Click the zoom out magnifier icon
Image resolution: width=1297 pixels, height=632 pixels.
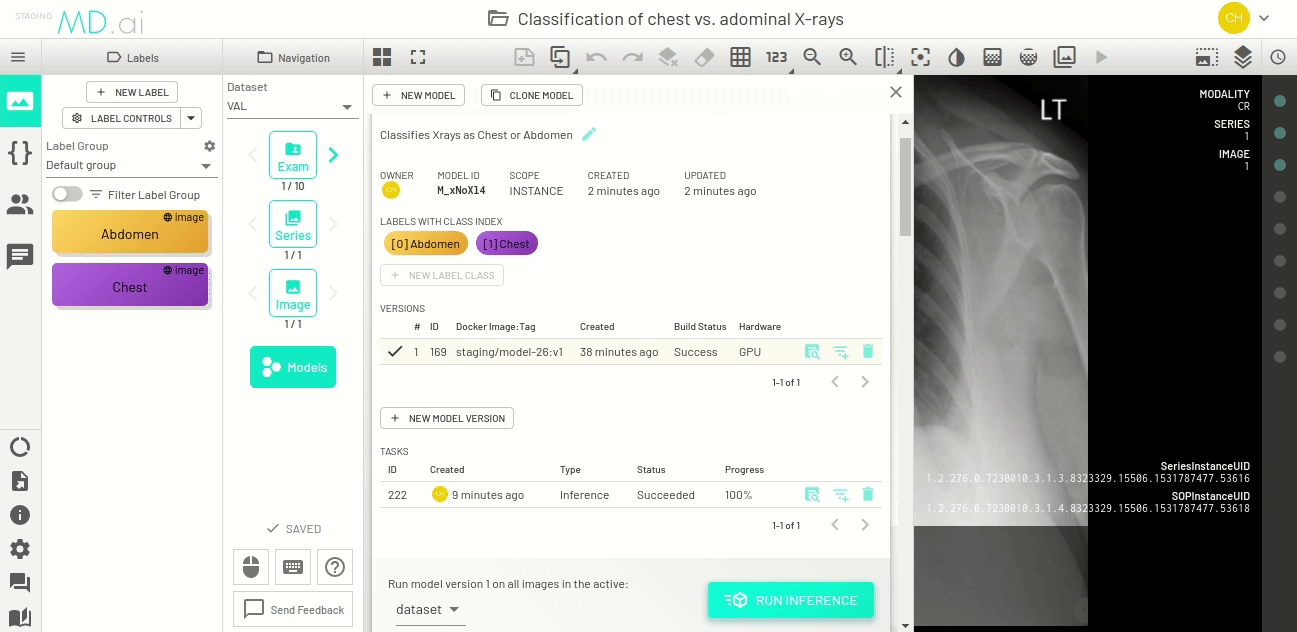tap(812, 57)
